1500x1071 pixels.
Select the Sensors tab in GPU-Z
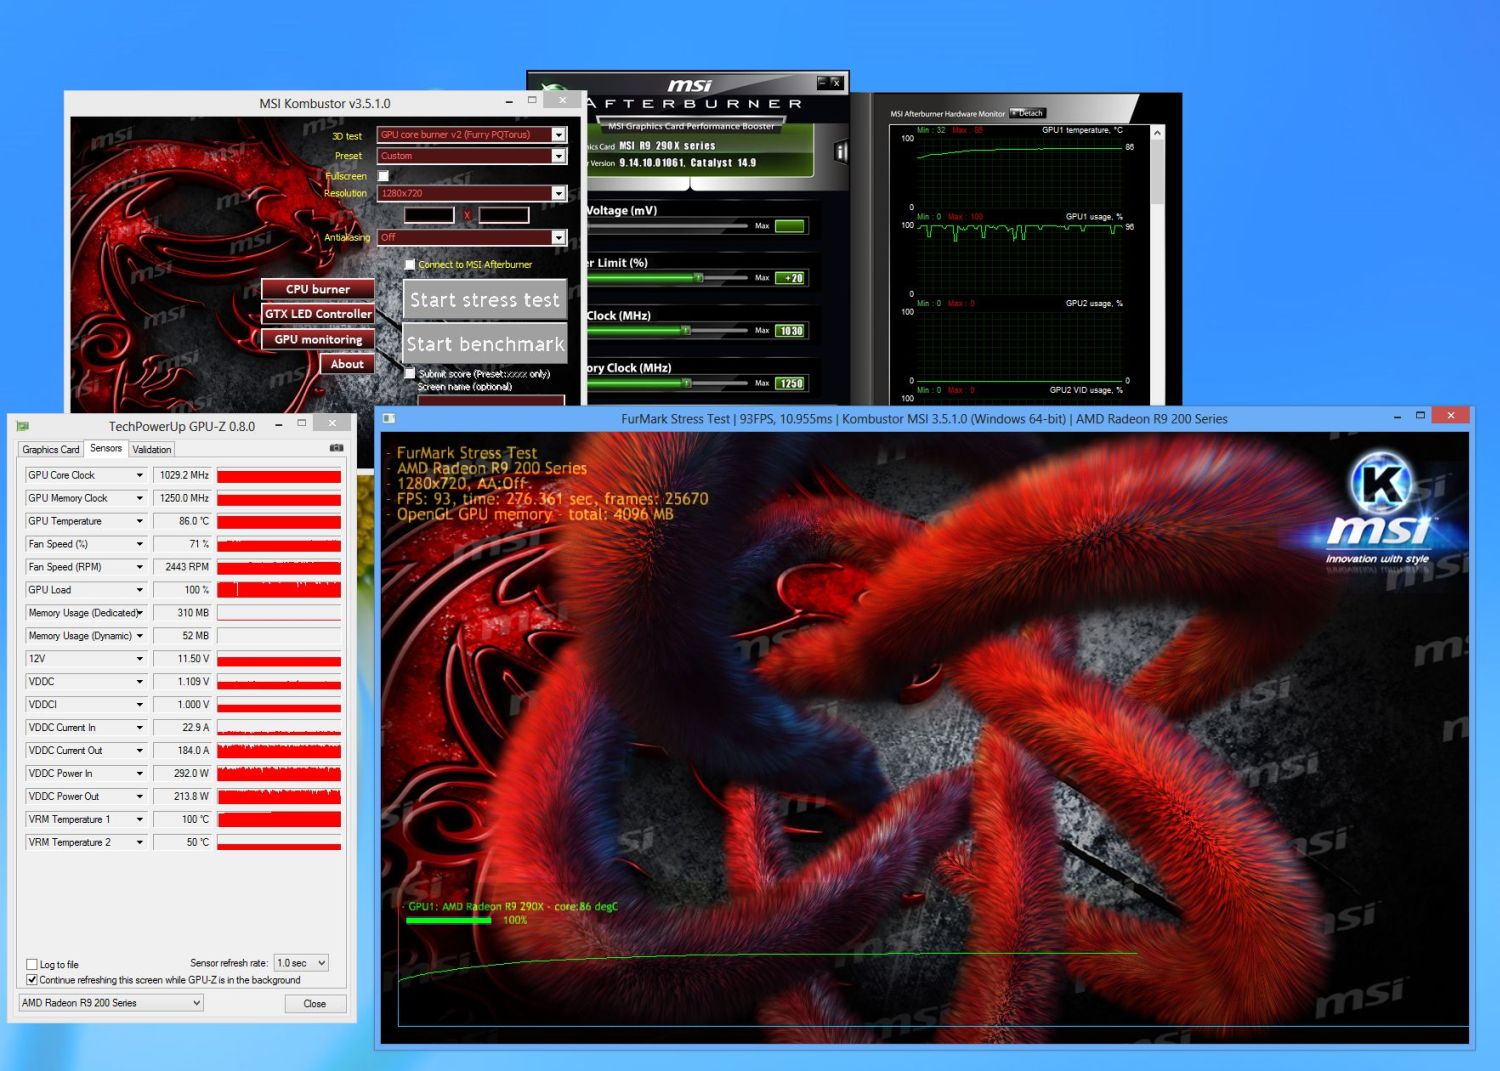pyautogui.click(x=106, y=448)
